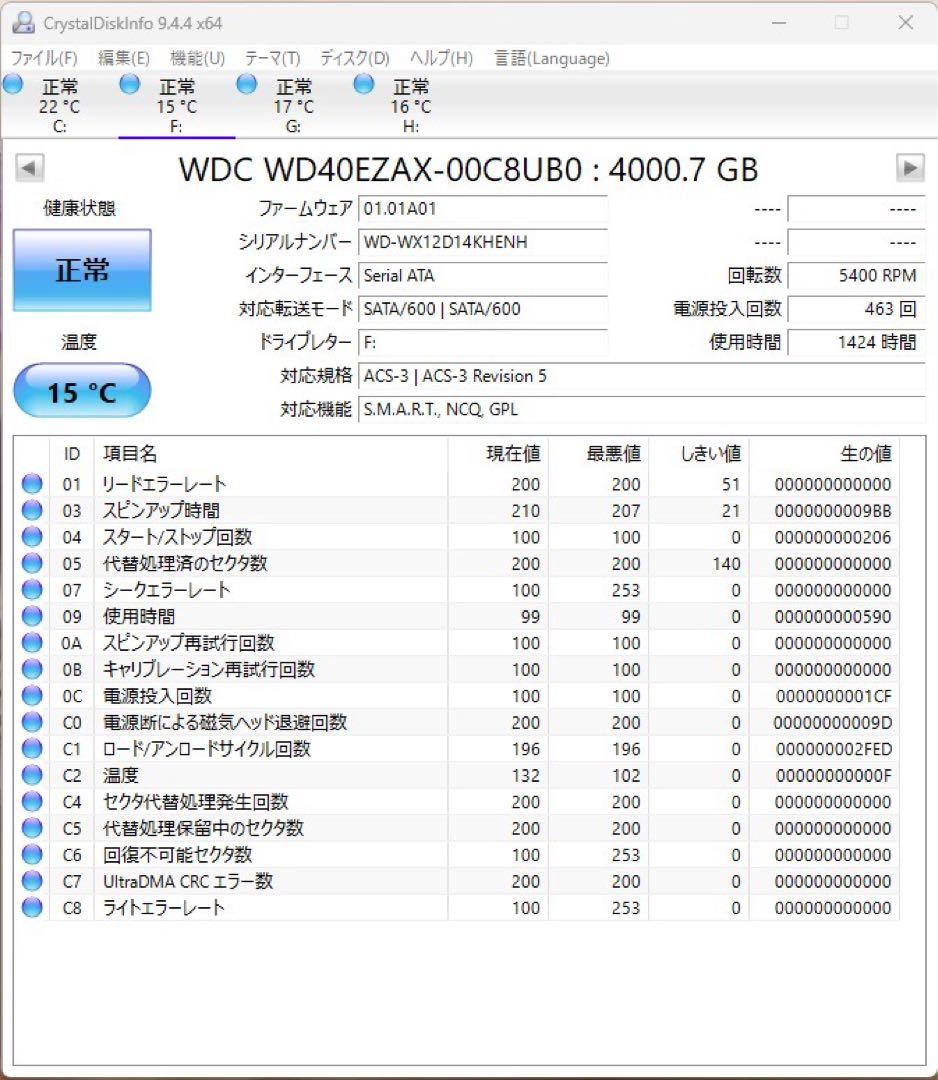Click the 正常 health status button
This screenshot has height=1080, width=938.
click(x=80, y=270)
